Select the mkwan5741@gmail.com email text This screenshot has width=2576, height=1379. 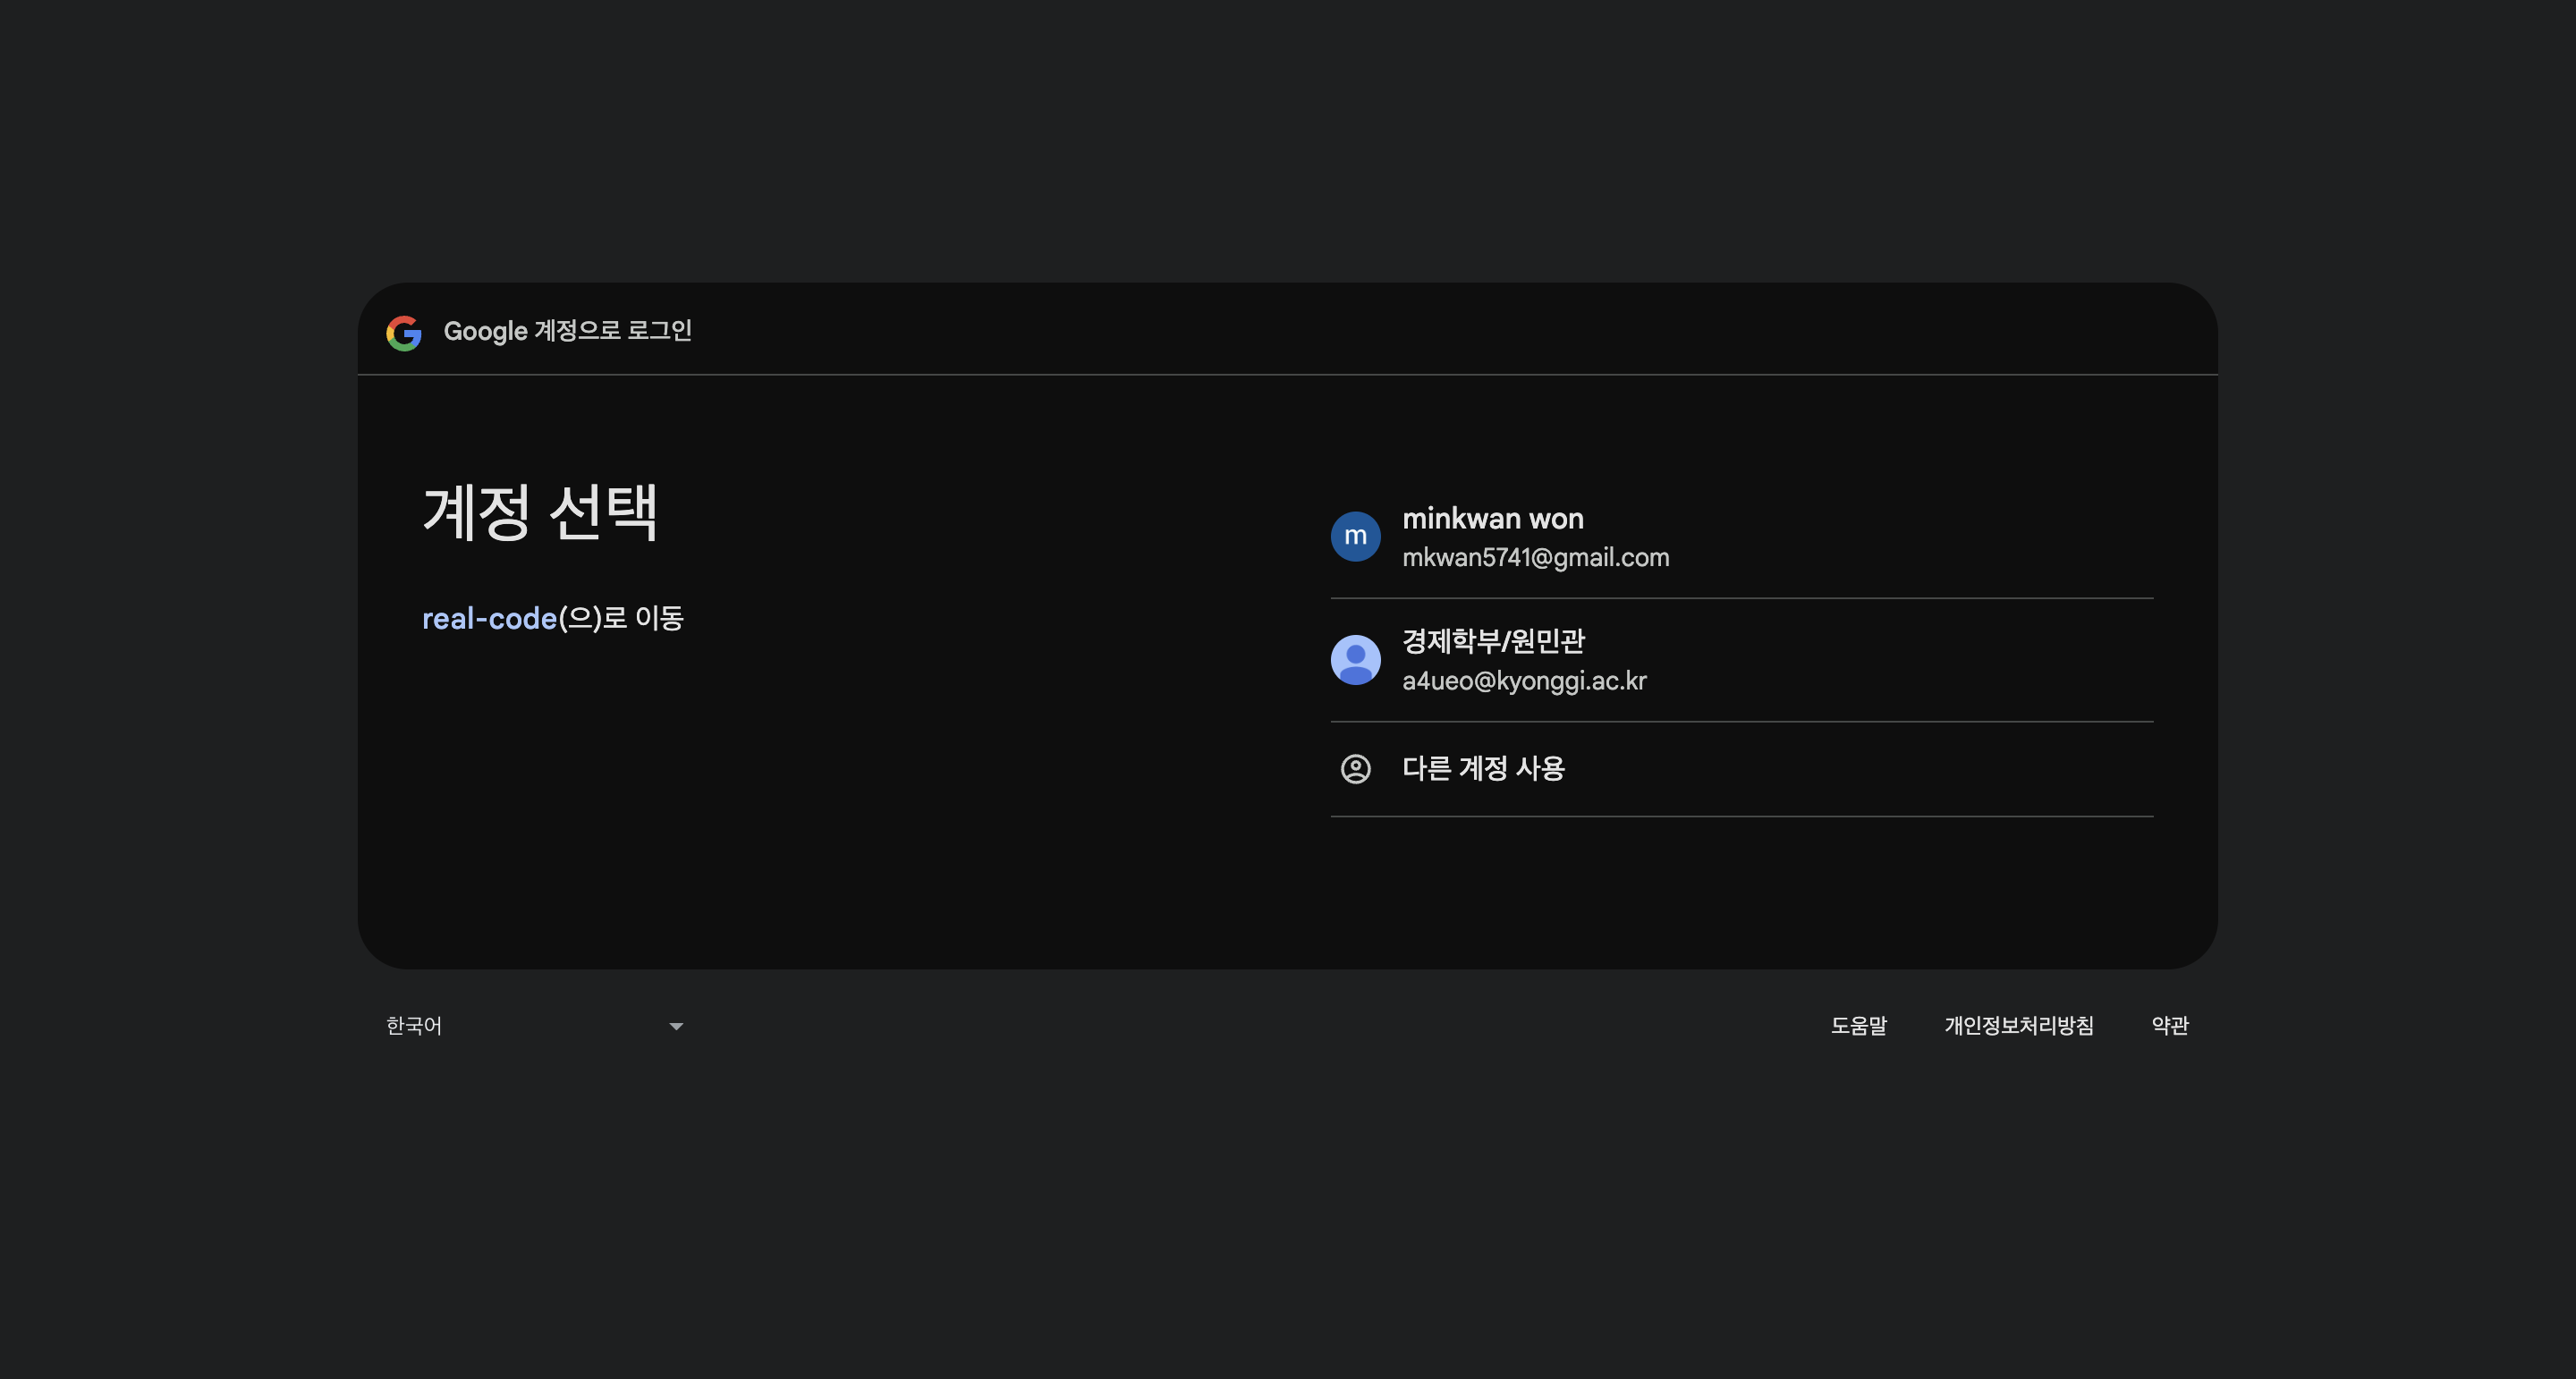point(1535,558)
